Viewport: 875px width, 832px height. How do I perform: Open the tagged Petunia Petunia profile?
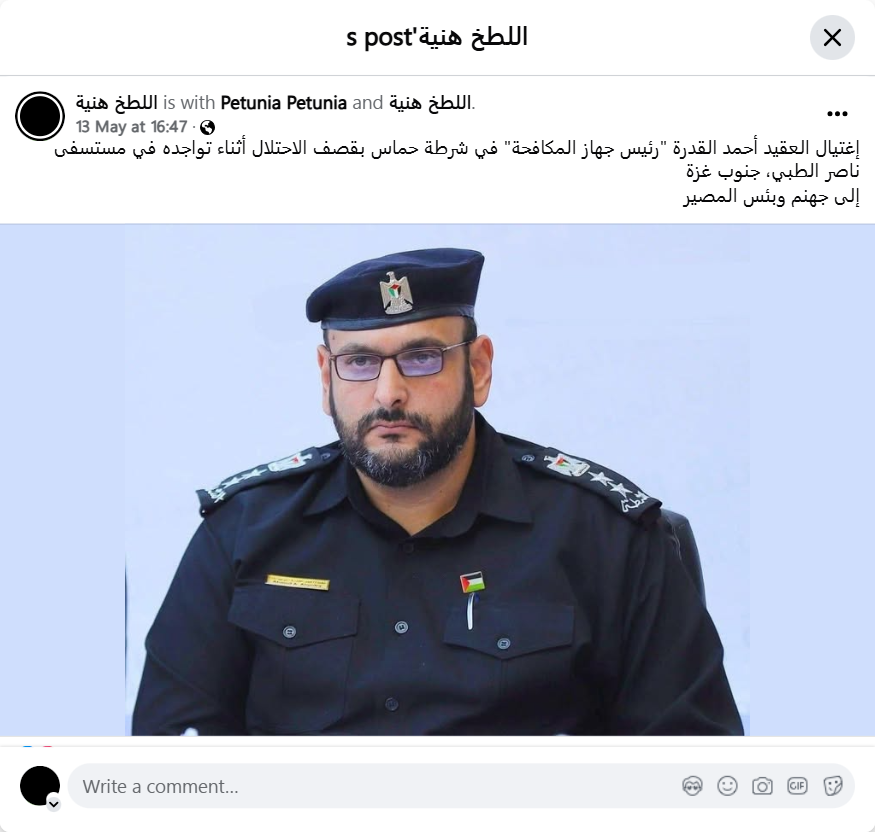[283, 103]
